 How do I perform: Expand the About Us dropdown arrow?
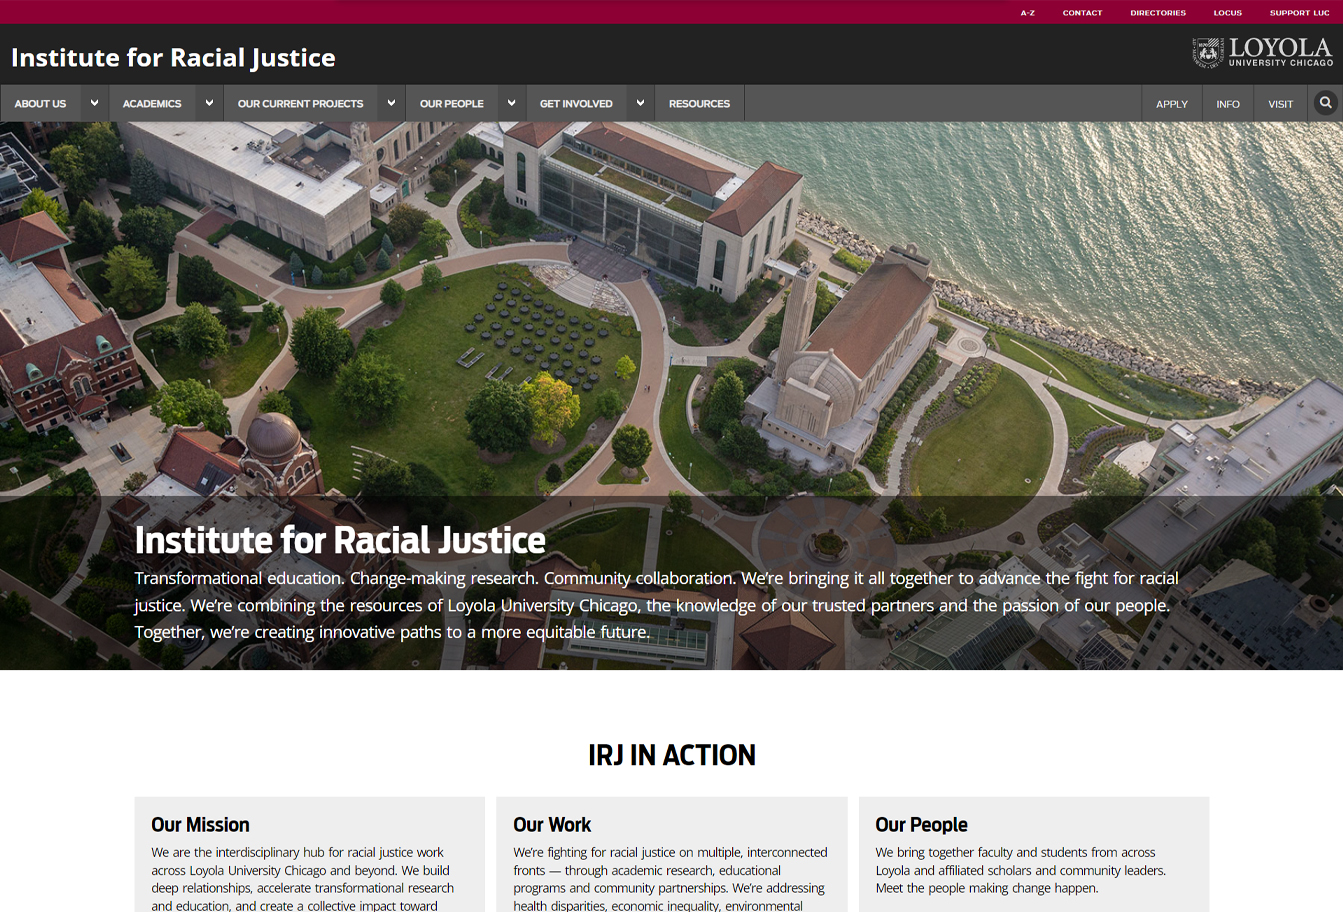click(x=94, y=103)
